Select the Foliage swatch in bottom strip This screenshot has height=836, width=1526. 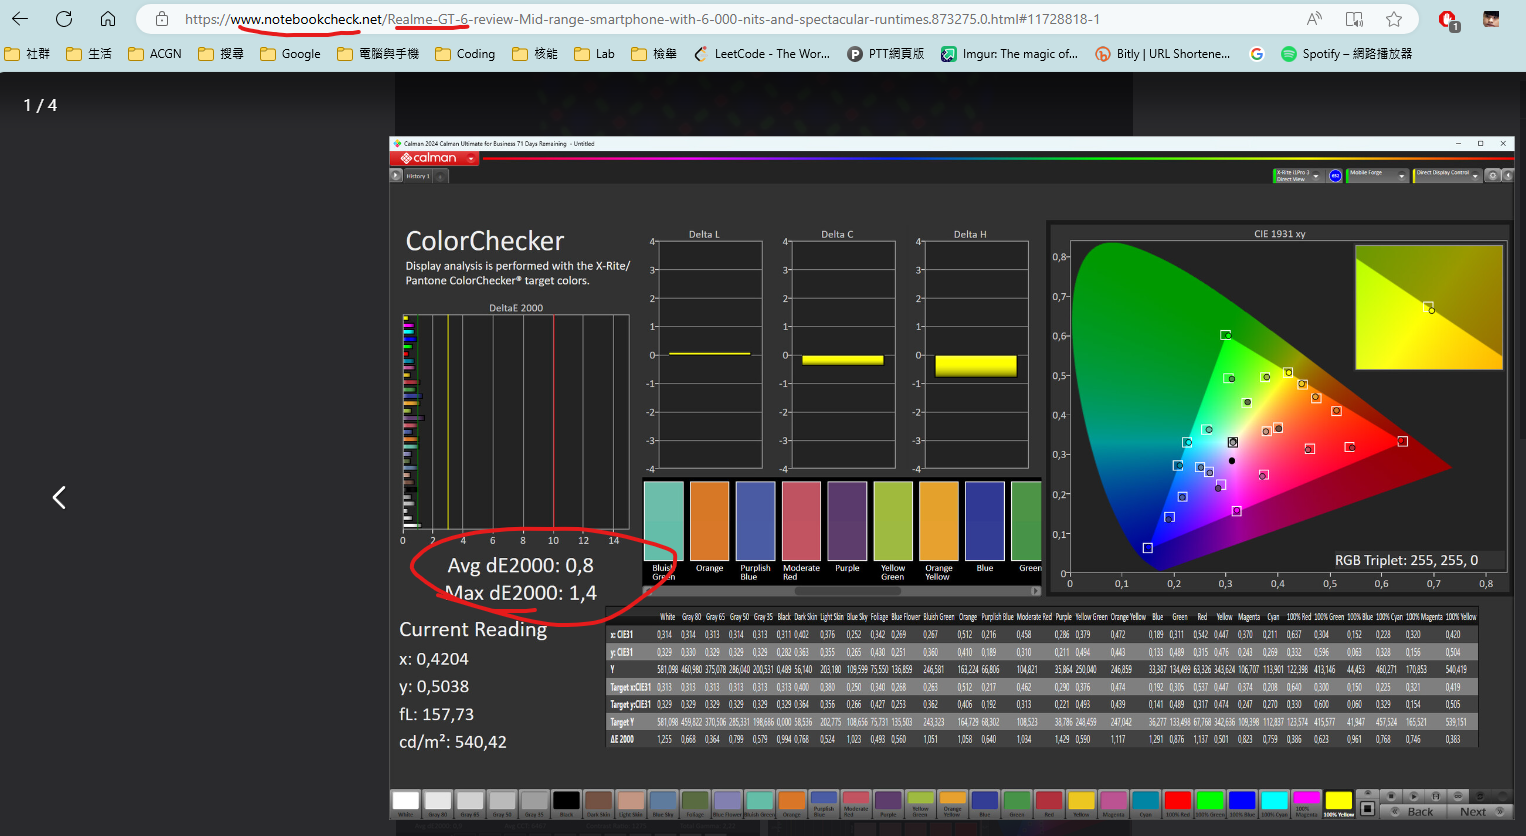695,803
